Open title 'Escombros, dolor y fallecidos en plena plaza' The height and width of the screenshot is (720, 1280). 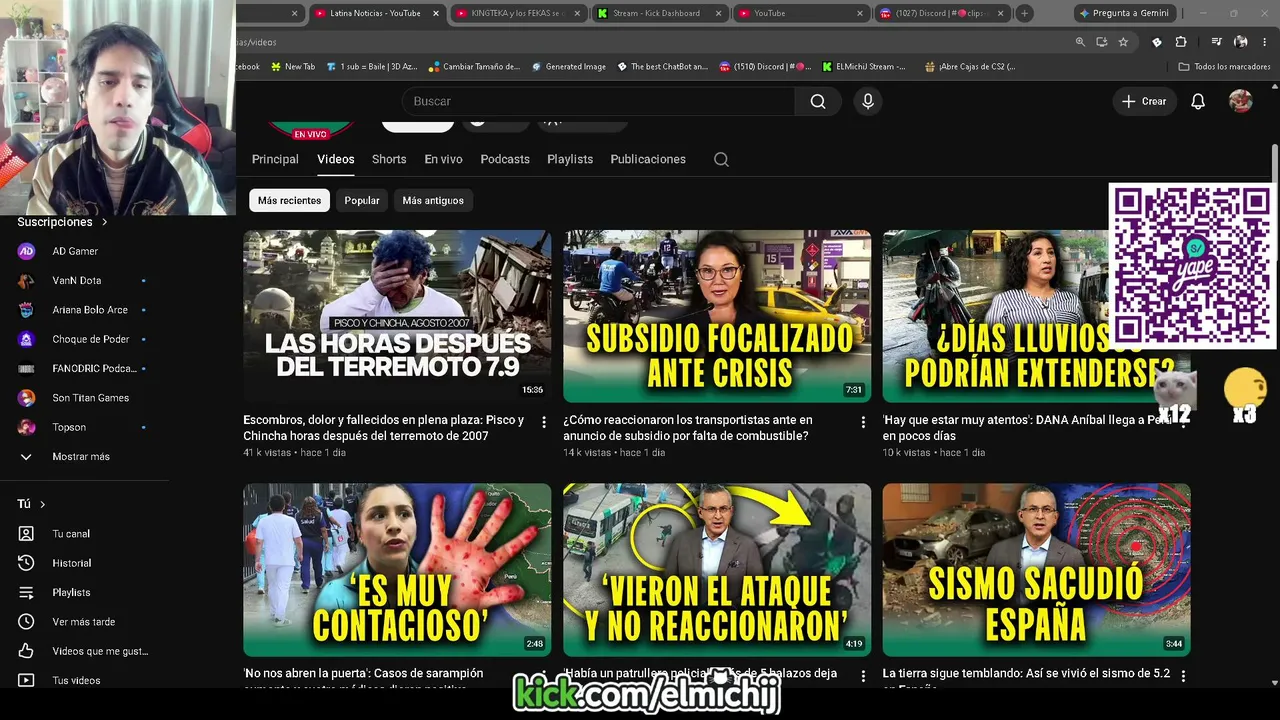384,428
